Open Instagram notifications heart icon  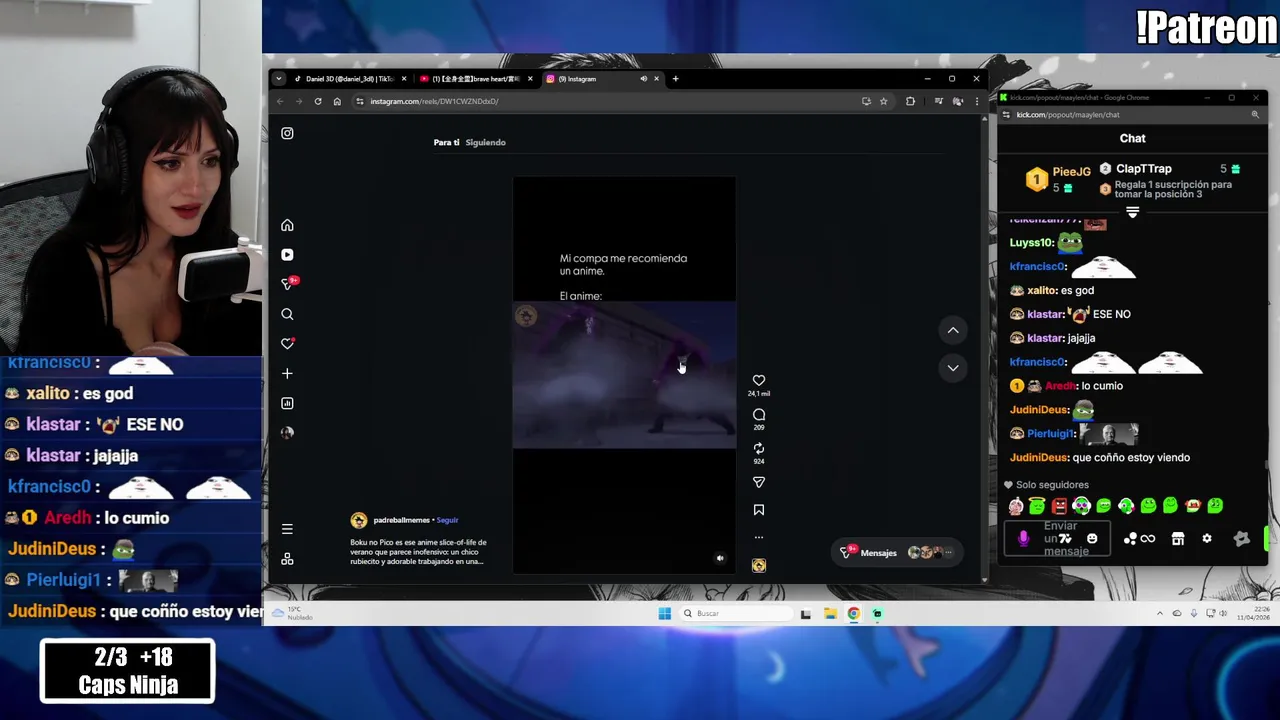287,343
